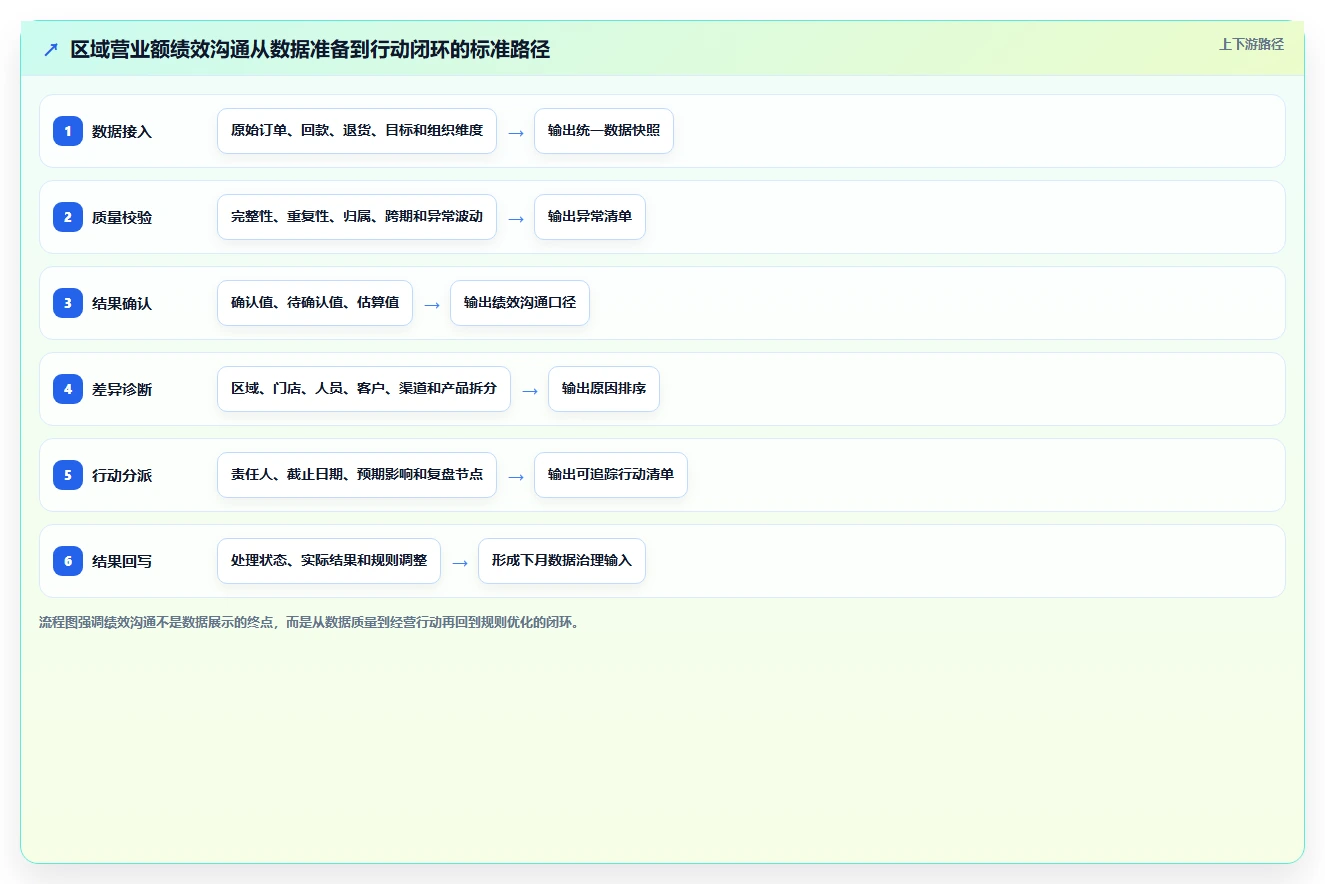
Task: Select step number 4 badge
Action: (x=68, y=388)
